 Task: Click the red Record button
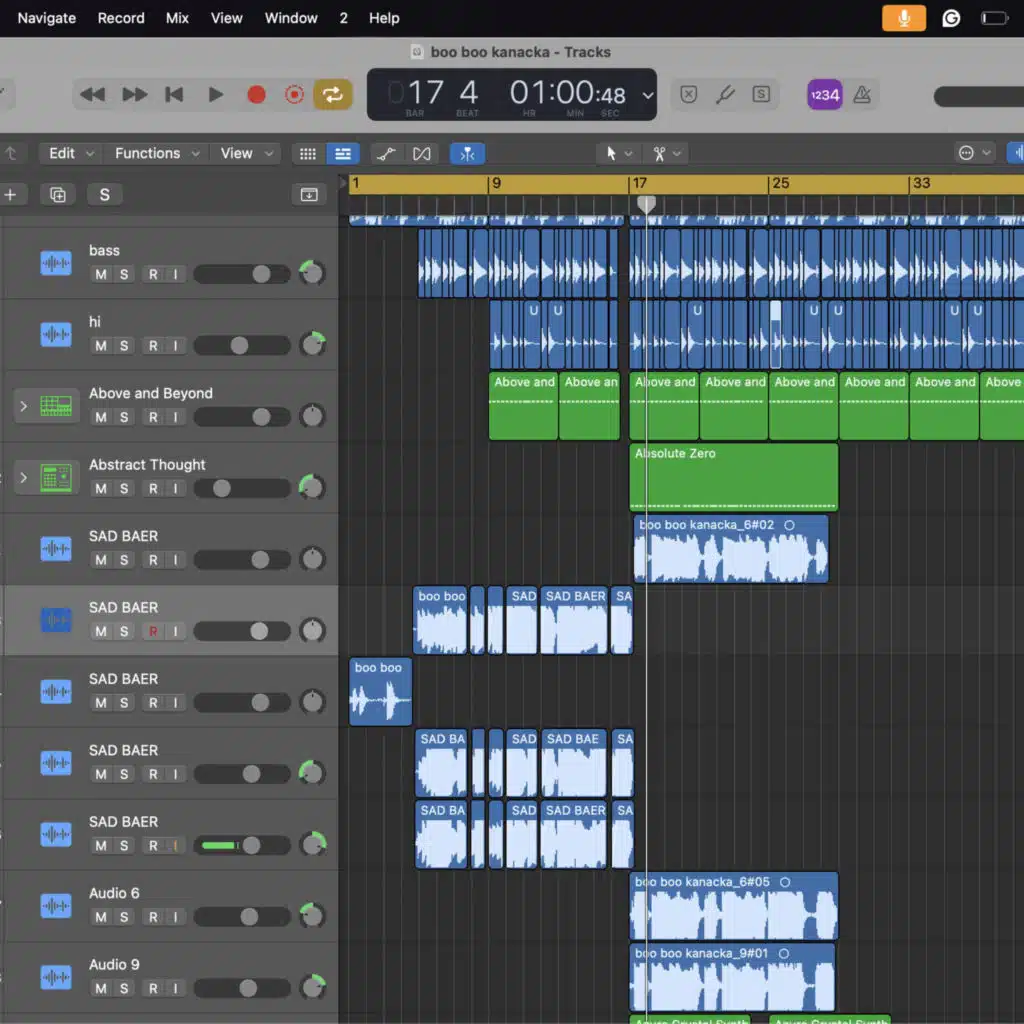tap(256, 95)
